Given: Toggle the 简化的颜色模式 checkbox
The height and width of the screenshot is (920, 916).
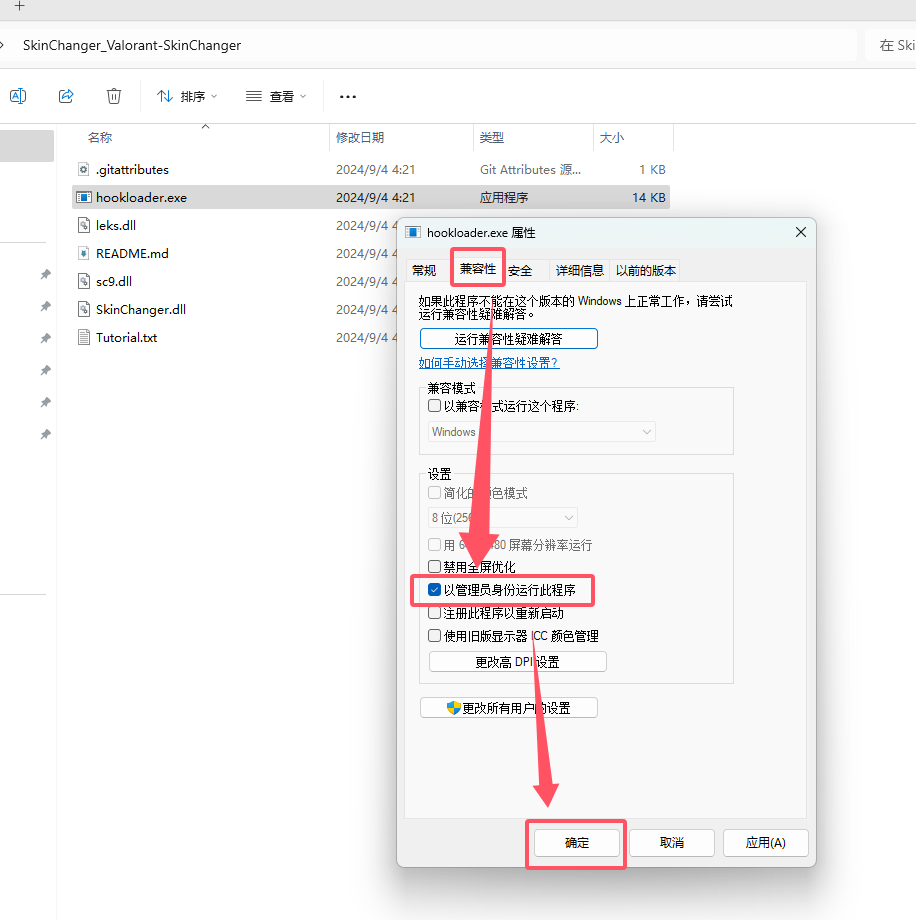Looking at the screenshot, I should 434,493.
